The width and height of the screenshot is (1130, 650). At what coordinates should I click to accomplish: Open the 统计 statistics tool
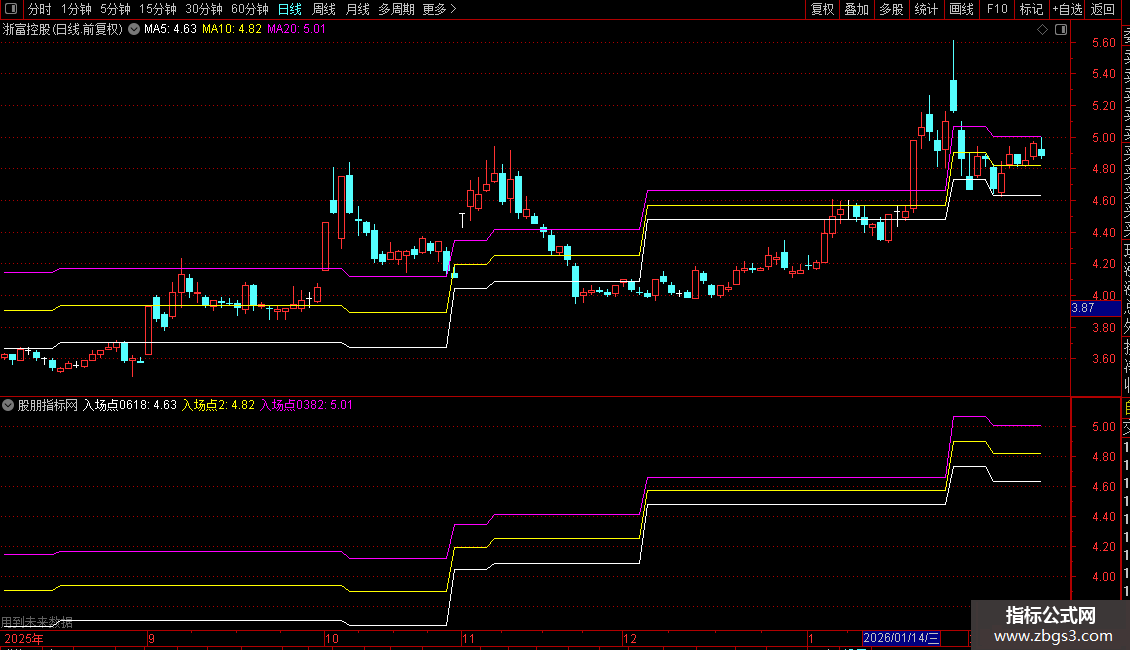[x=926, y=9]
